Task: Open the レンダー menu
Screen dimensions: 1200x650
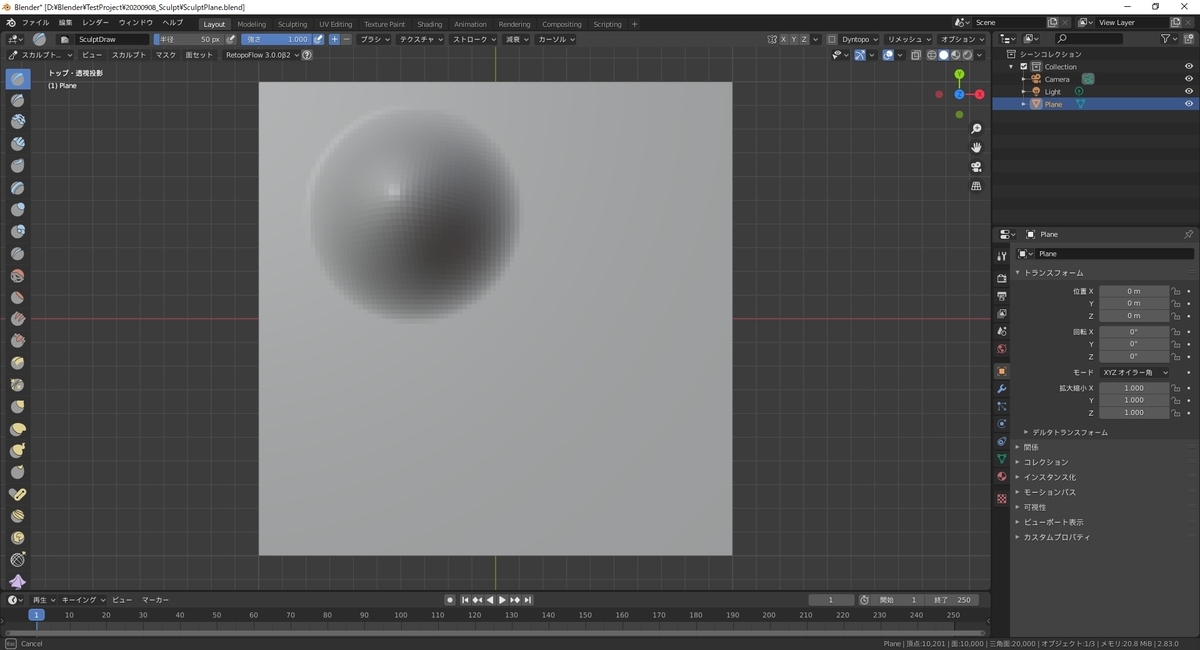Action: tap(96, 22)
